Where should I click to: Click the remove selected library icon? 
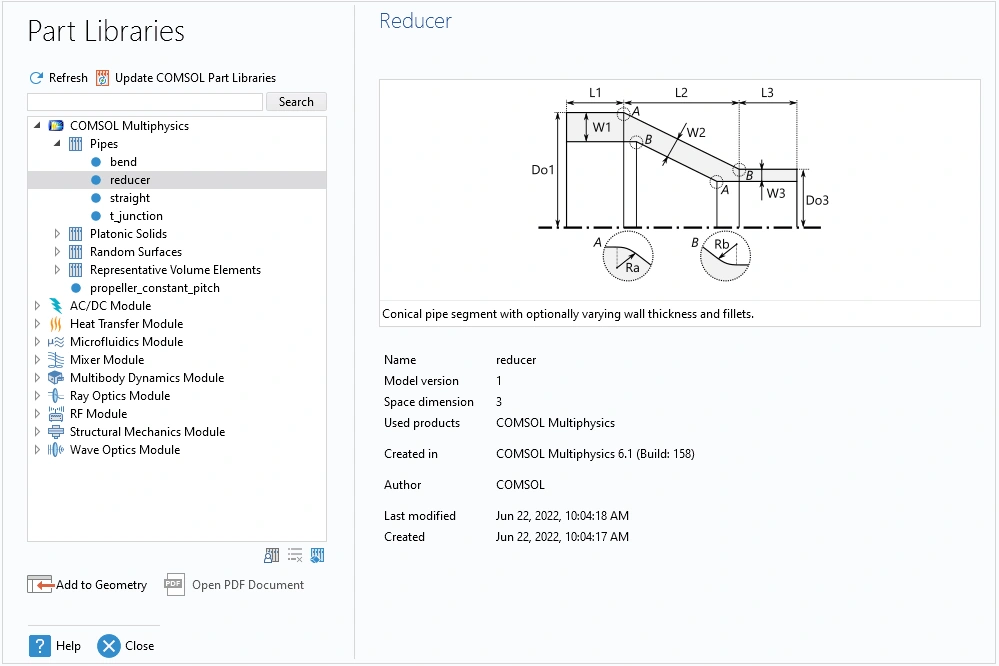point(295,555)
